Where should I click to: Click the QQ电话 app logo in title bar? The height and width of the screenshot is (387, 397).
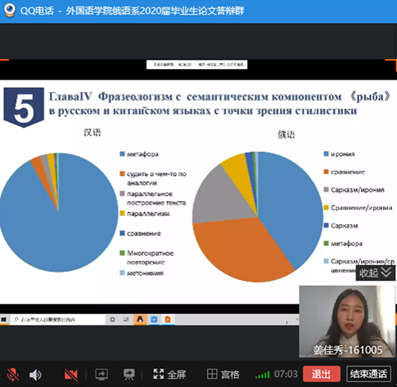9,10
